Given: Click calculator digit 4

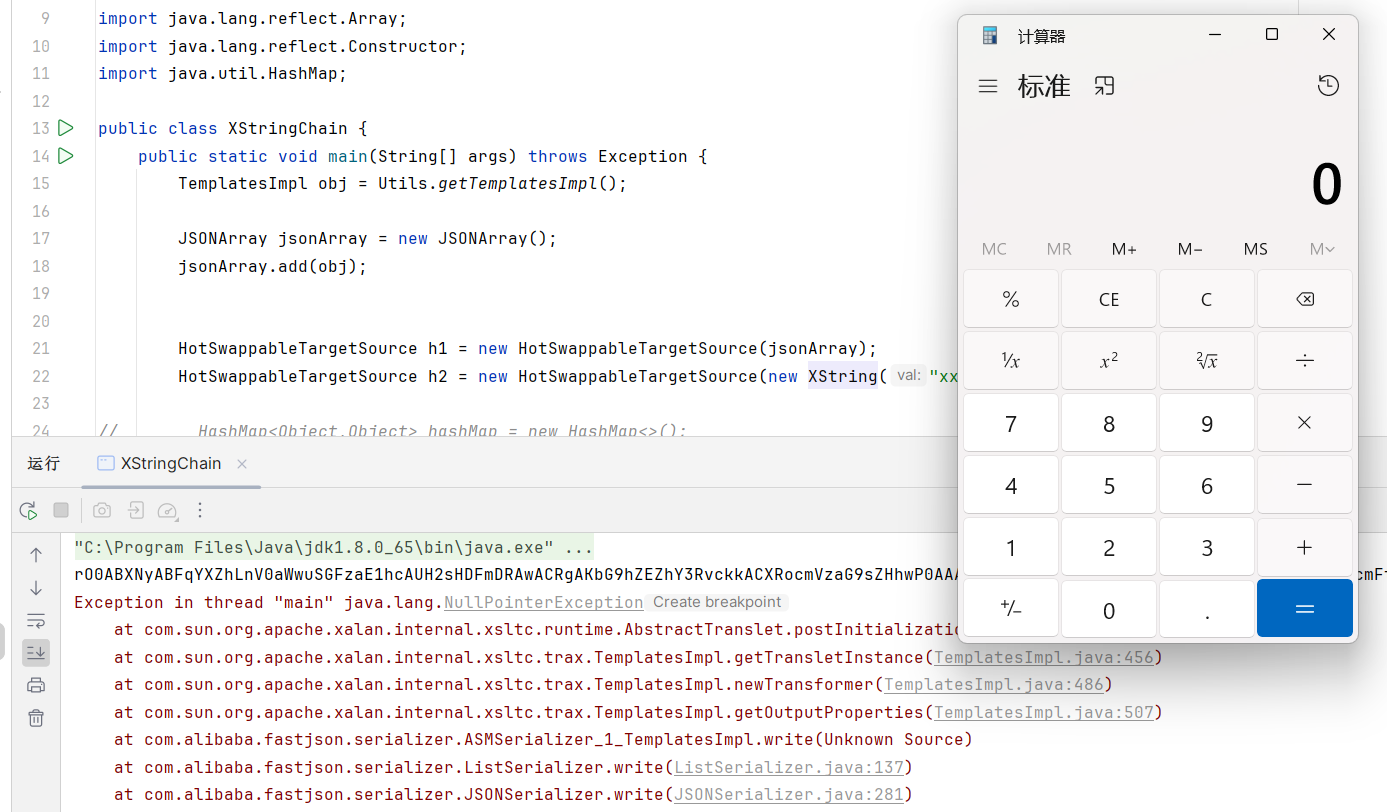Looking at the screenshot, I should (x=1011, y=486).
